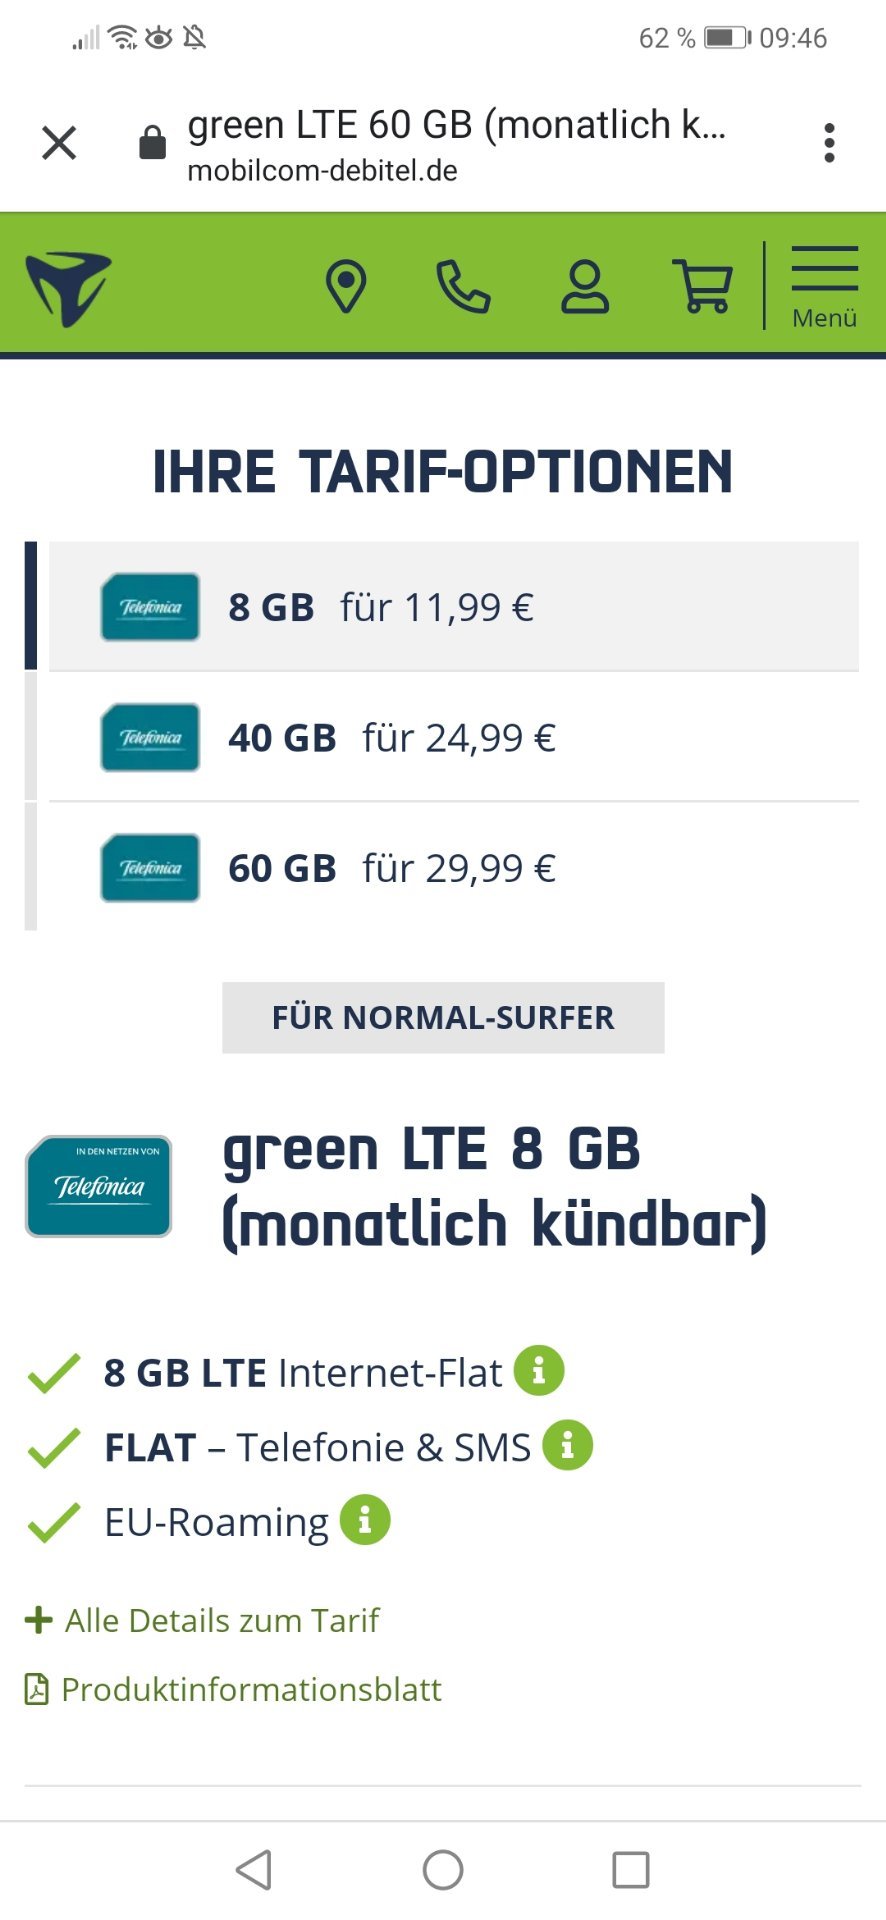Tap the FÜR NORMAL-SURFER label button
The height and width of the screenshot is (1920, 886).
(443, 1017)
